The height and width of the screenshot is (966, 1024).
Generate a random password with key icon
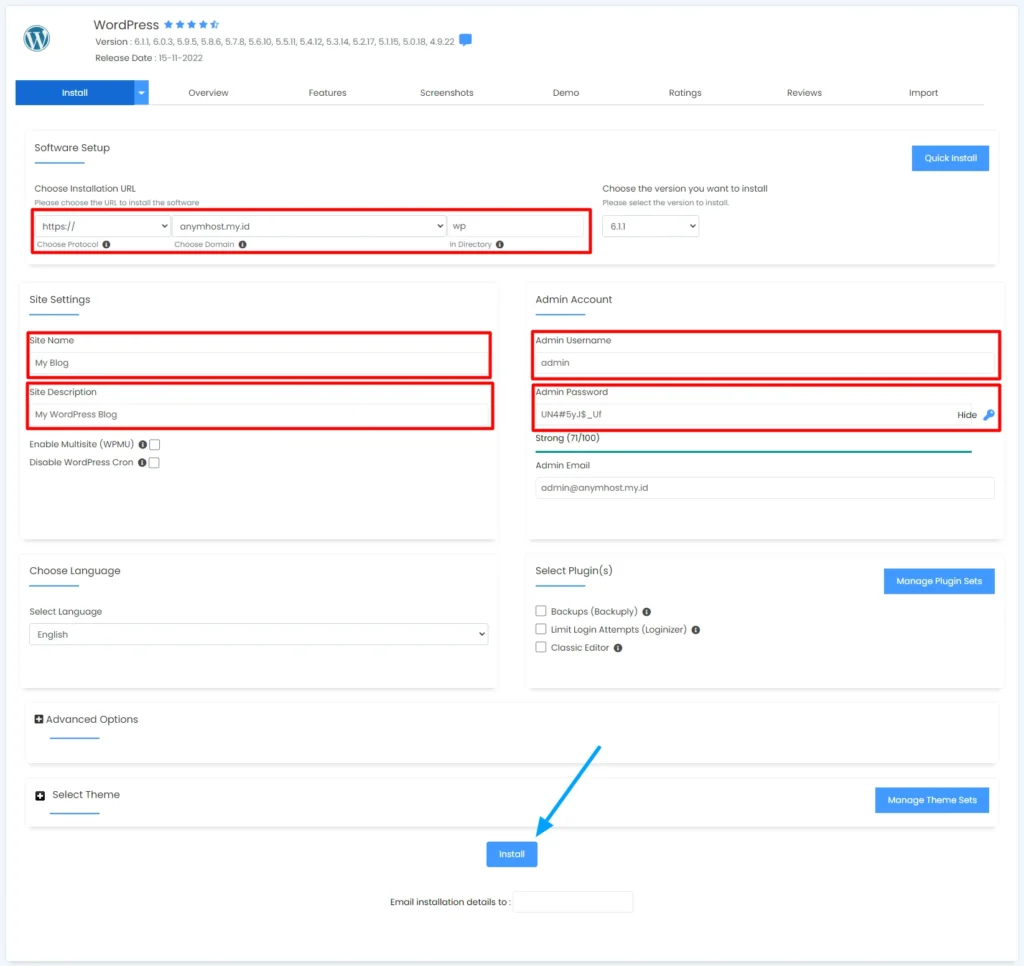click(x=989, y=415)
